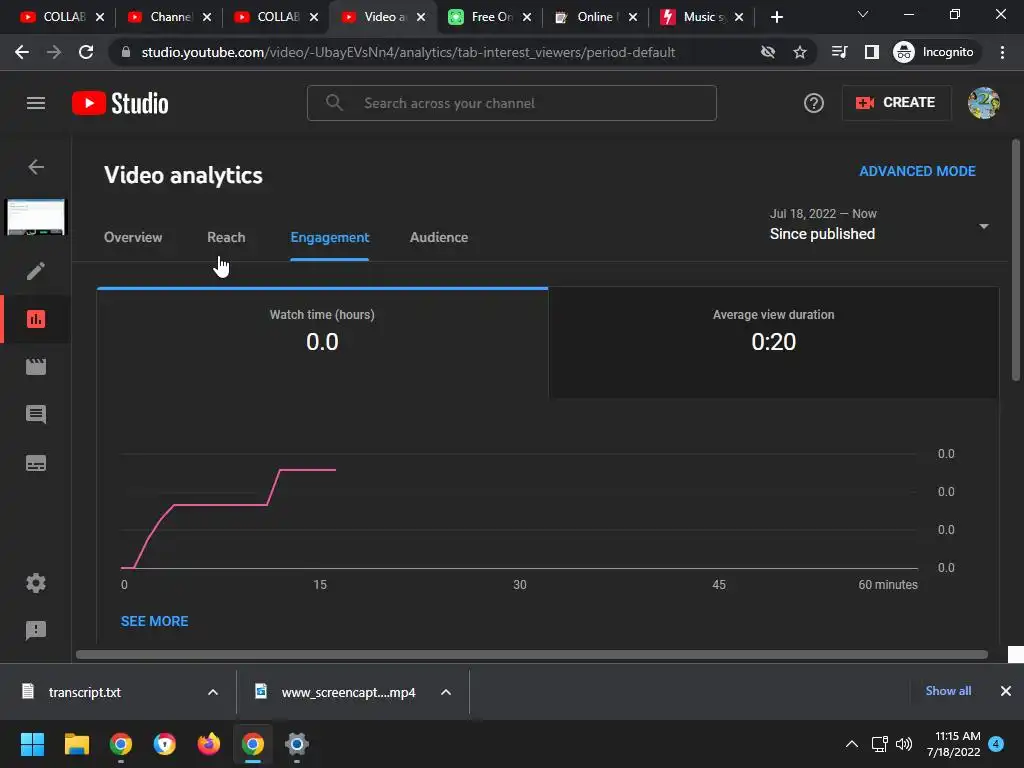Viewport: 1024px width, 768px height.
Task: Open the Subtitles sidebar icon
Action: tap(36, 463)
